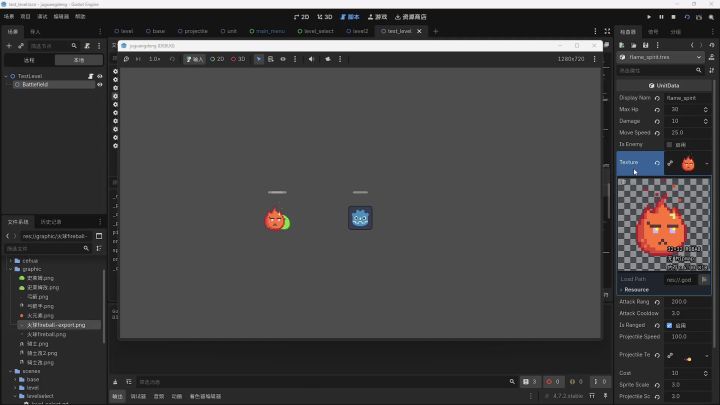Switch to Script workspace
The image size is (720, 405).
click(350, 17)
